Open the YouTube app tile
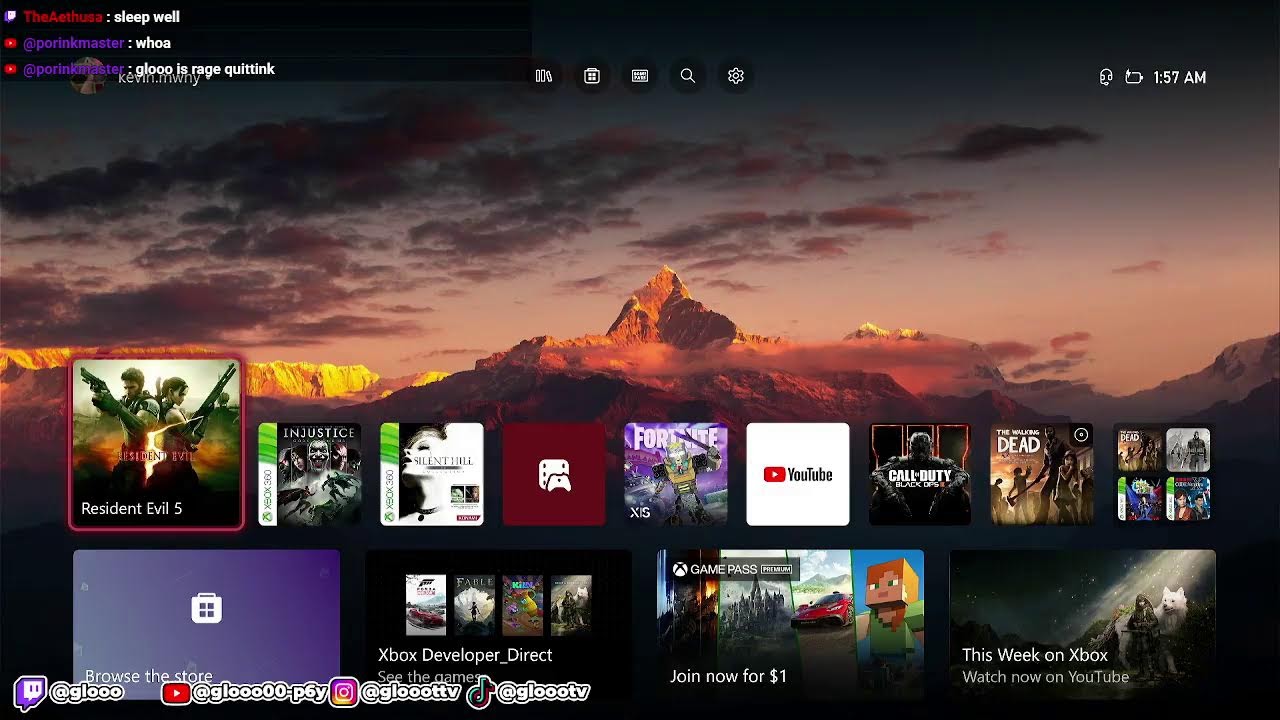The height and width of the screenshot is (720, 1280). coord(798,474)
